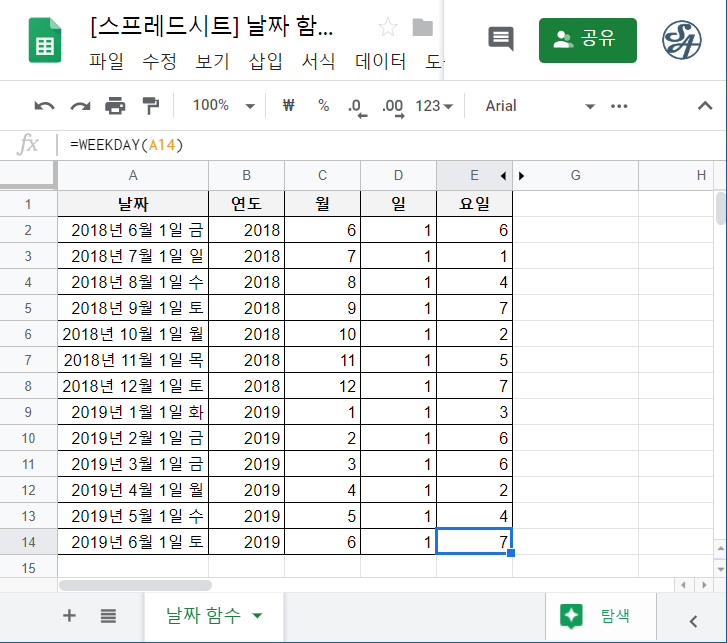The image size is (727, 643).
Task: Open the zoom 100% dropdown
Action: pos(223,106)
